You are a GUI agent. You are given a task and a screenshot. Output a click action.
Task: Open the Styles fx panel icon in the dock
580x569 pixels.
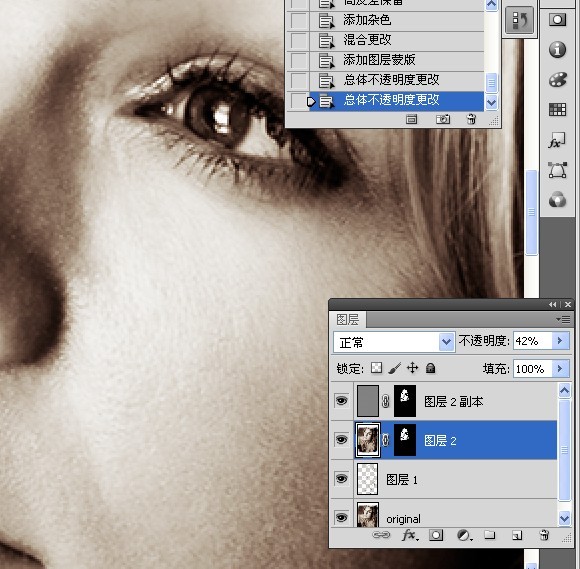pyautogui.click(x=557, y=141)
